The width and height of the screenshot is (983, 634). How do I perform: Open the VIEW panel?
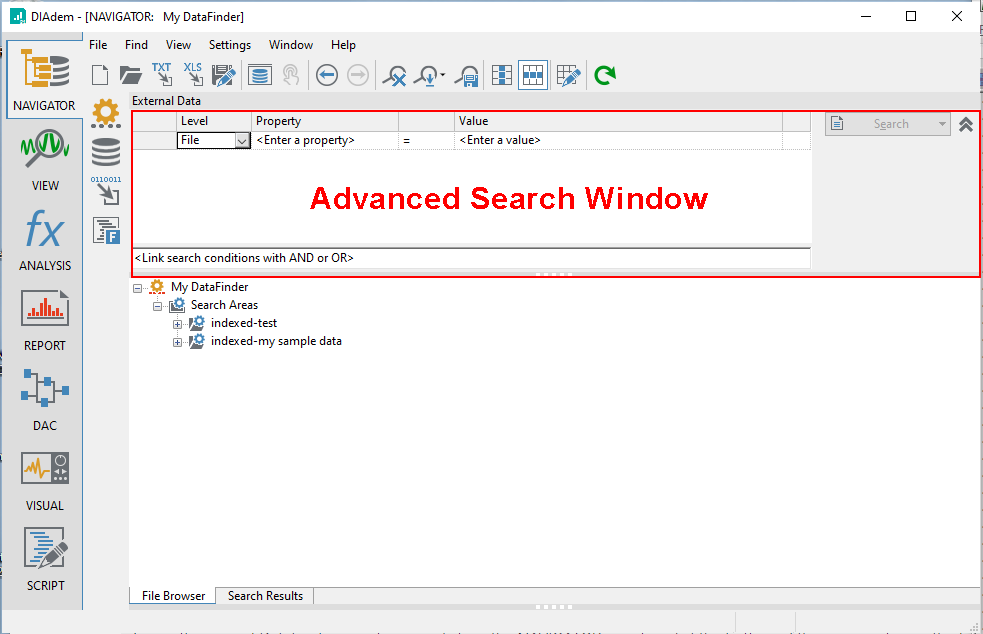click(x=45, y=160)
